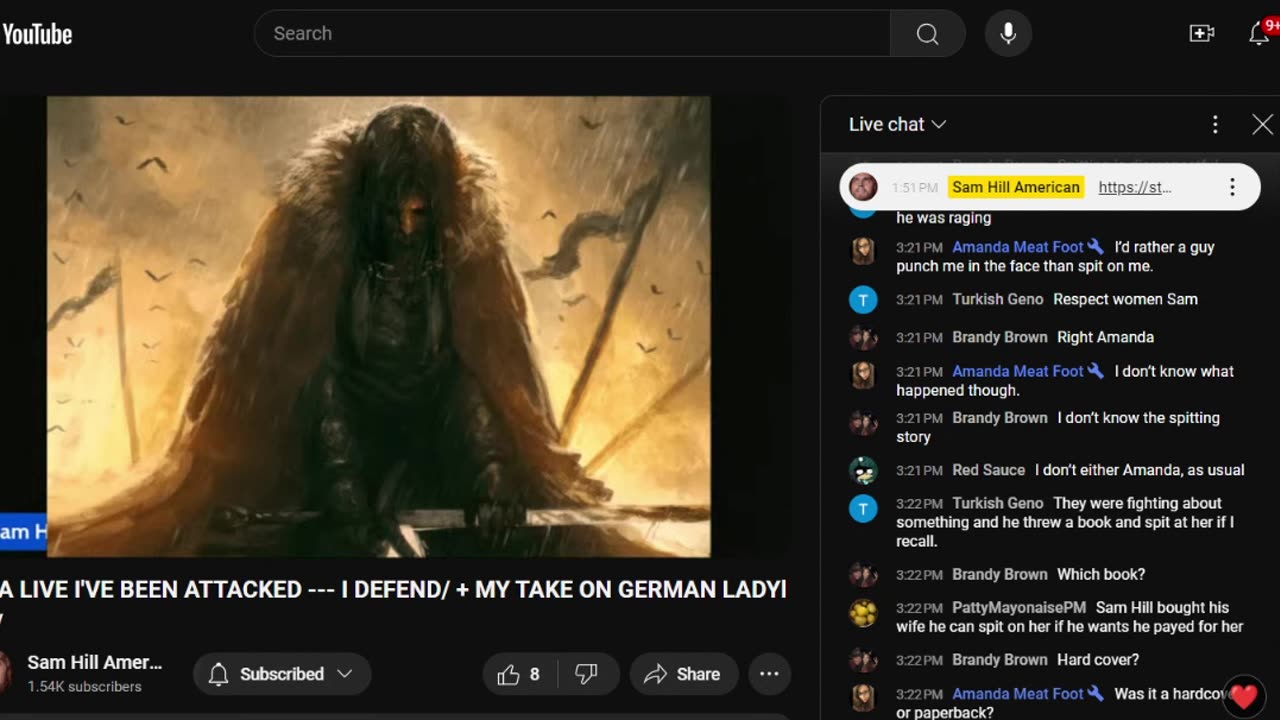Click PattyMayonaisePM 'Sam Hill bought his wife' message
Screen dimensions: 1280x720
(1050, 617)
